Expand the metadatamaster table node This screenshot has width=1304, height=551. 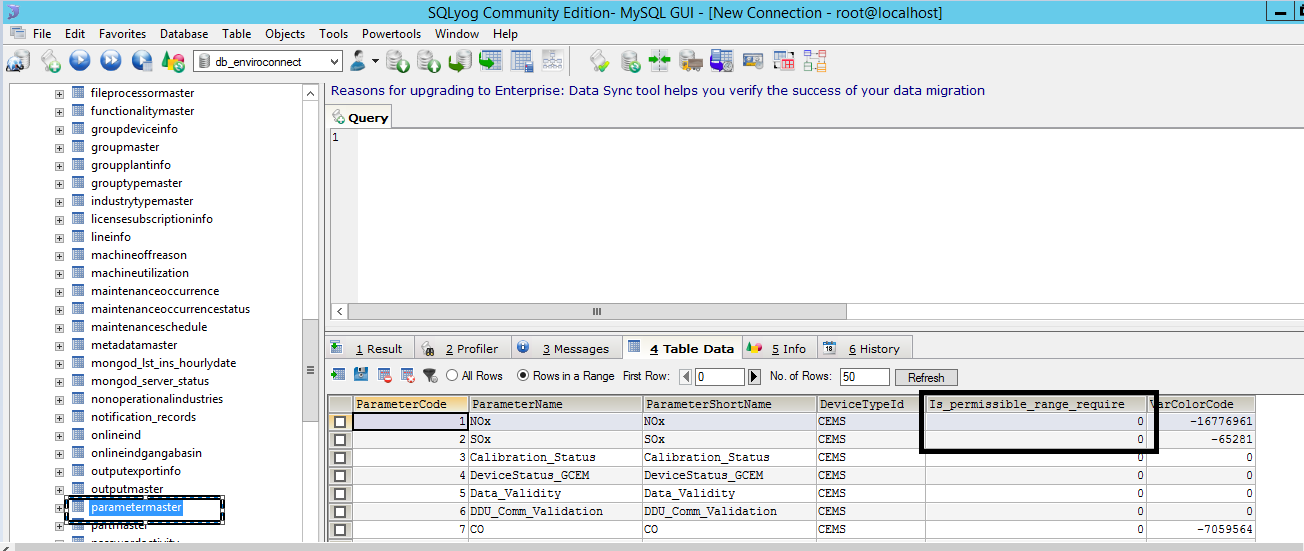click(x=59, y=345)
